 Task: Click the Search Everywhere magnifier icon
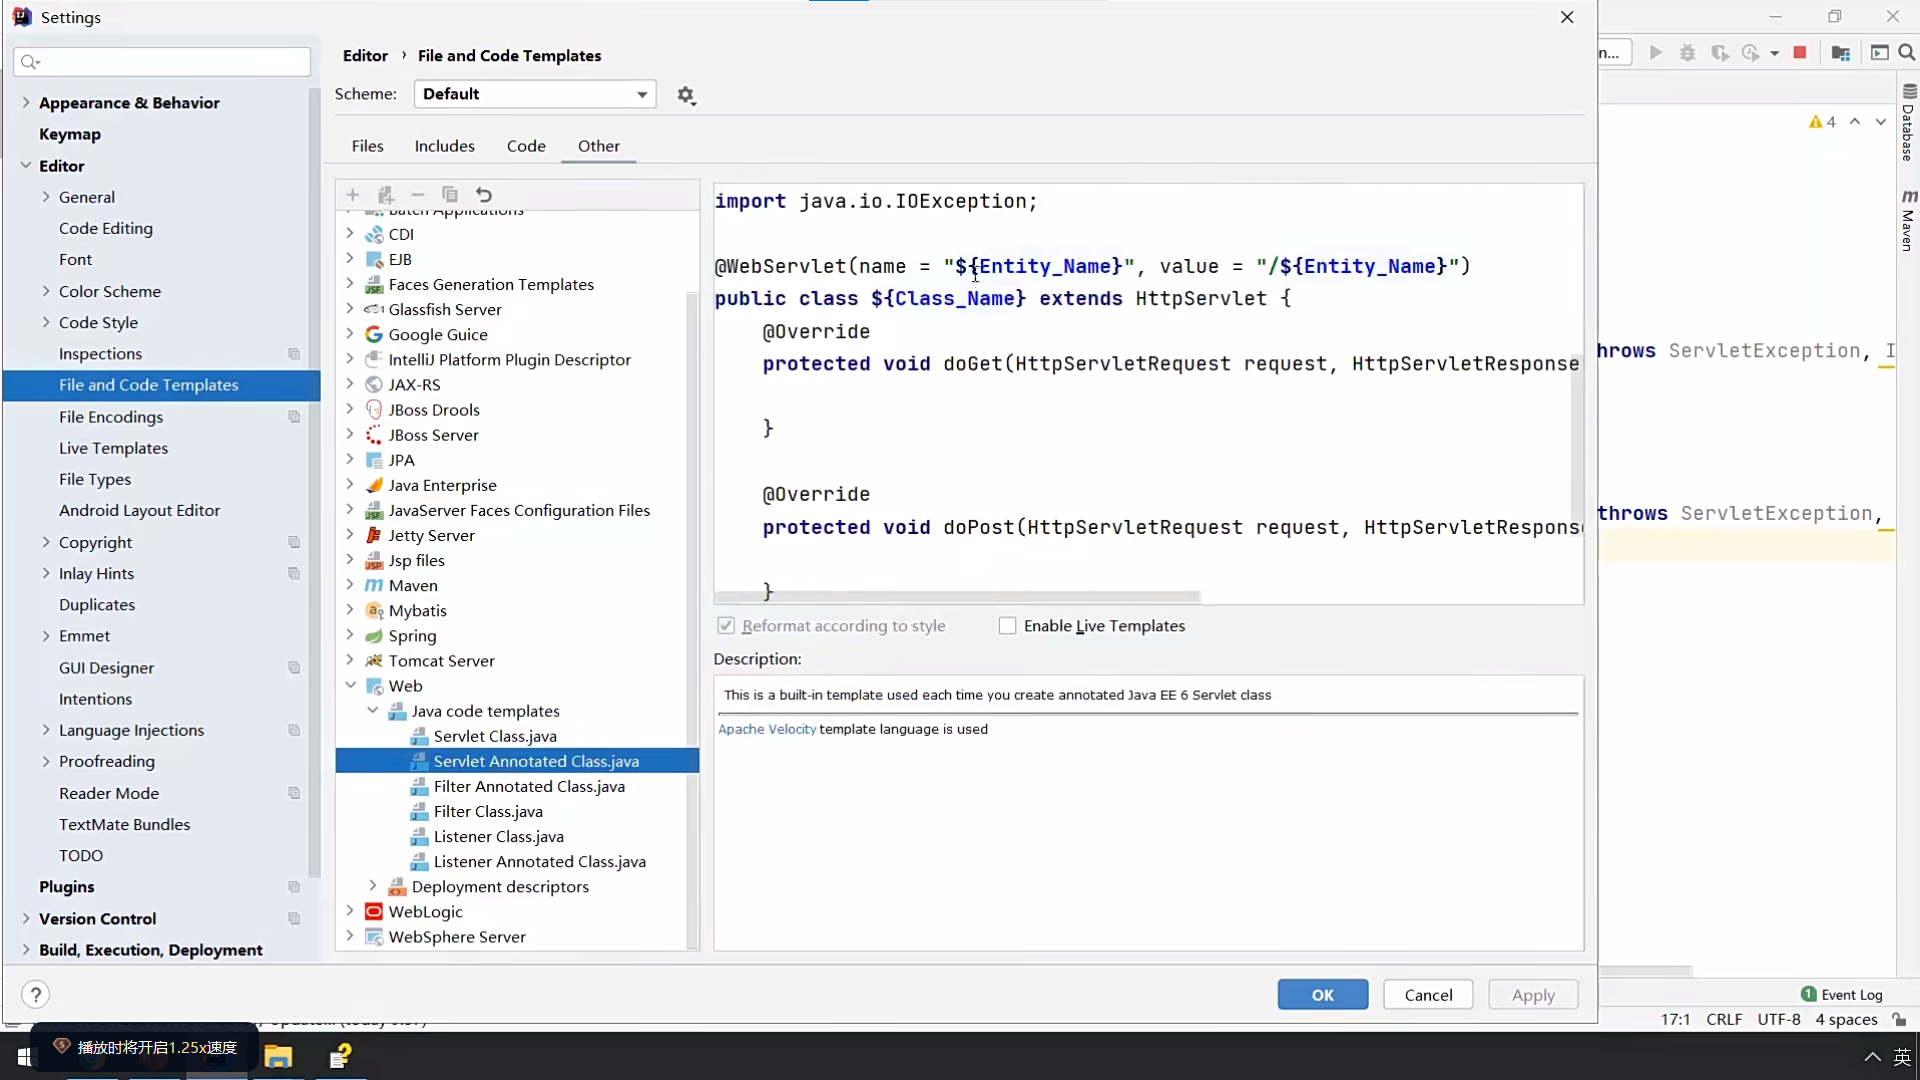point(1907,53)
